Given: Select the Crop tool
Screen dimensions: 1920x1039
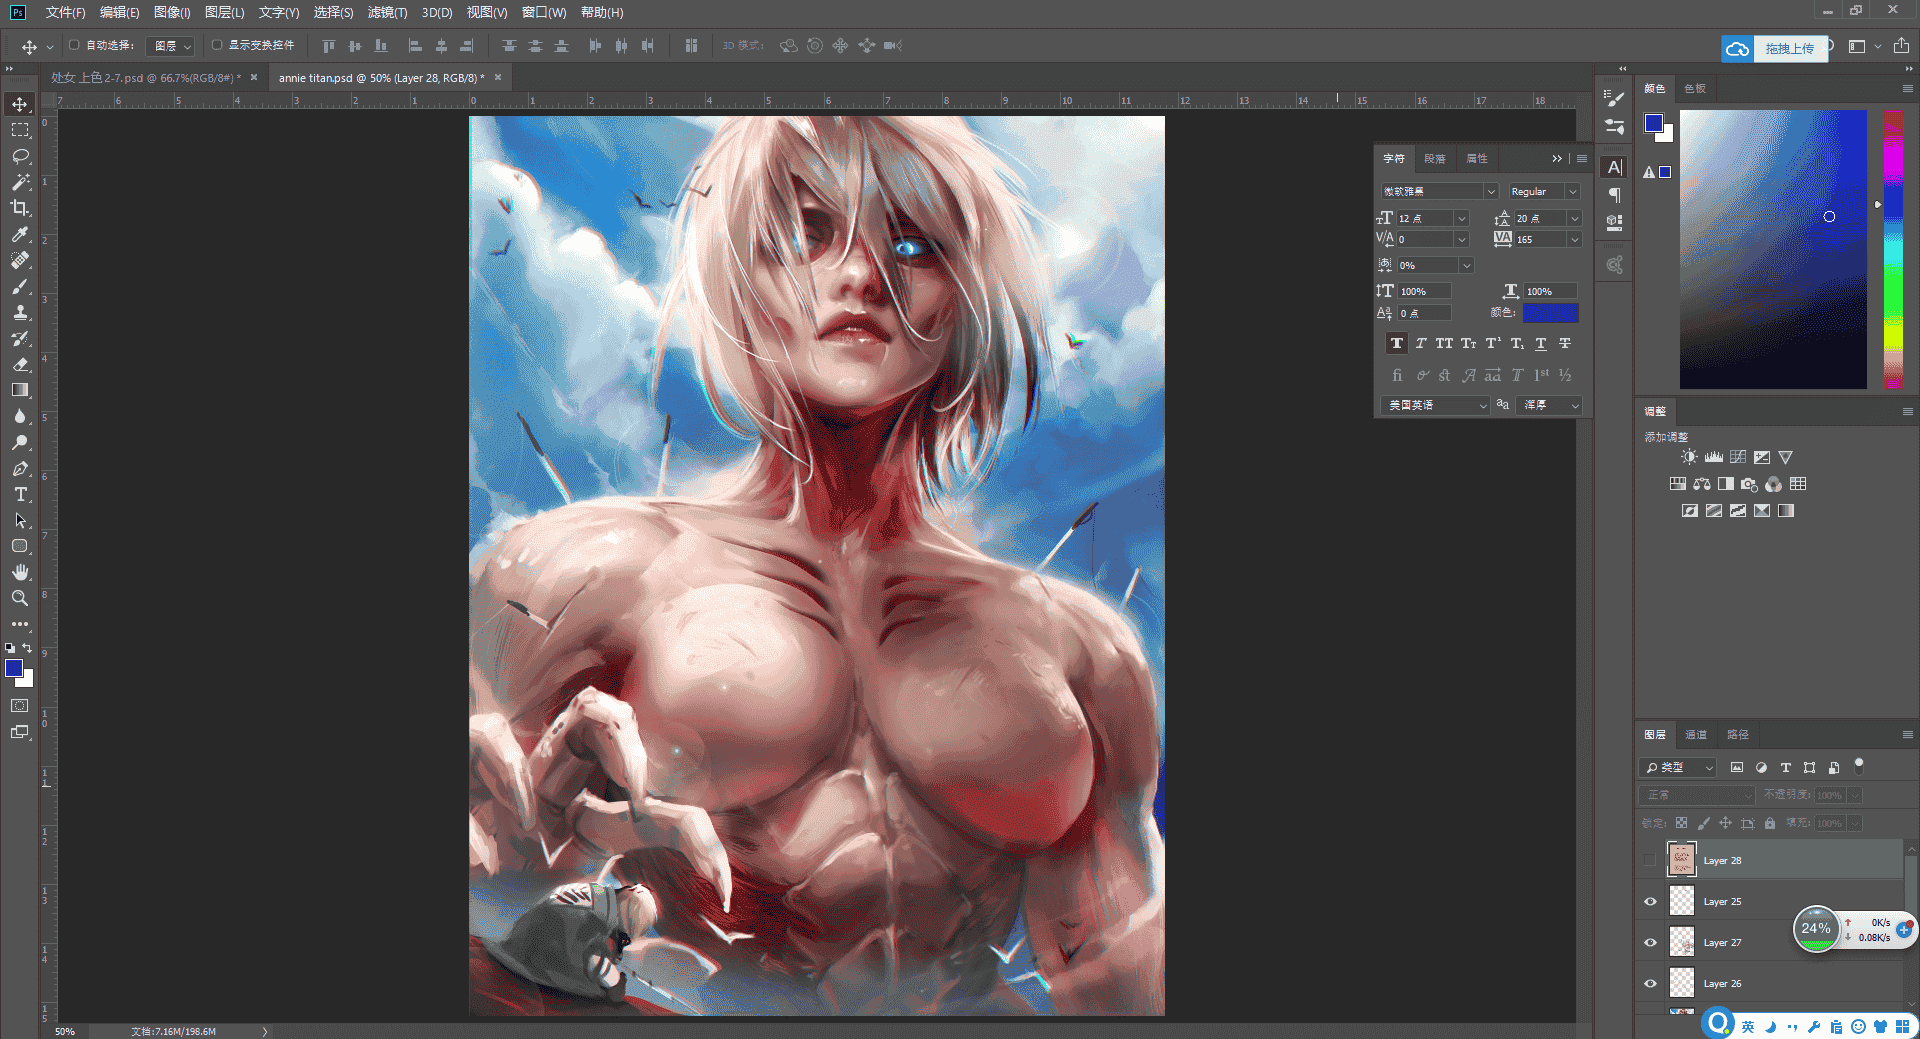Looking at the screenshot, I should tap(20, 208).
